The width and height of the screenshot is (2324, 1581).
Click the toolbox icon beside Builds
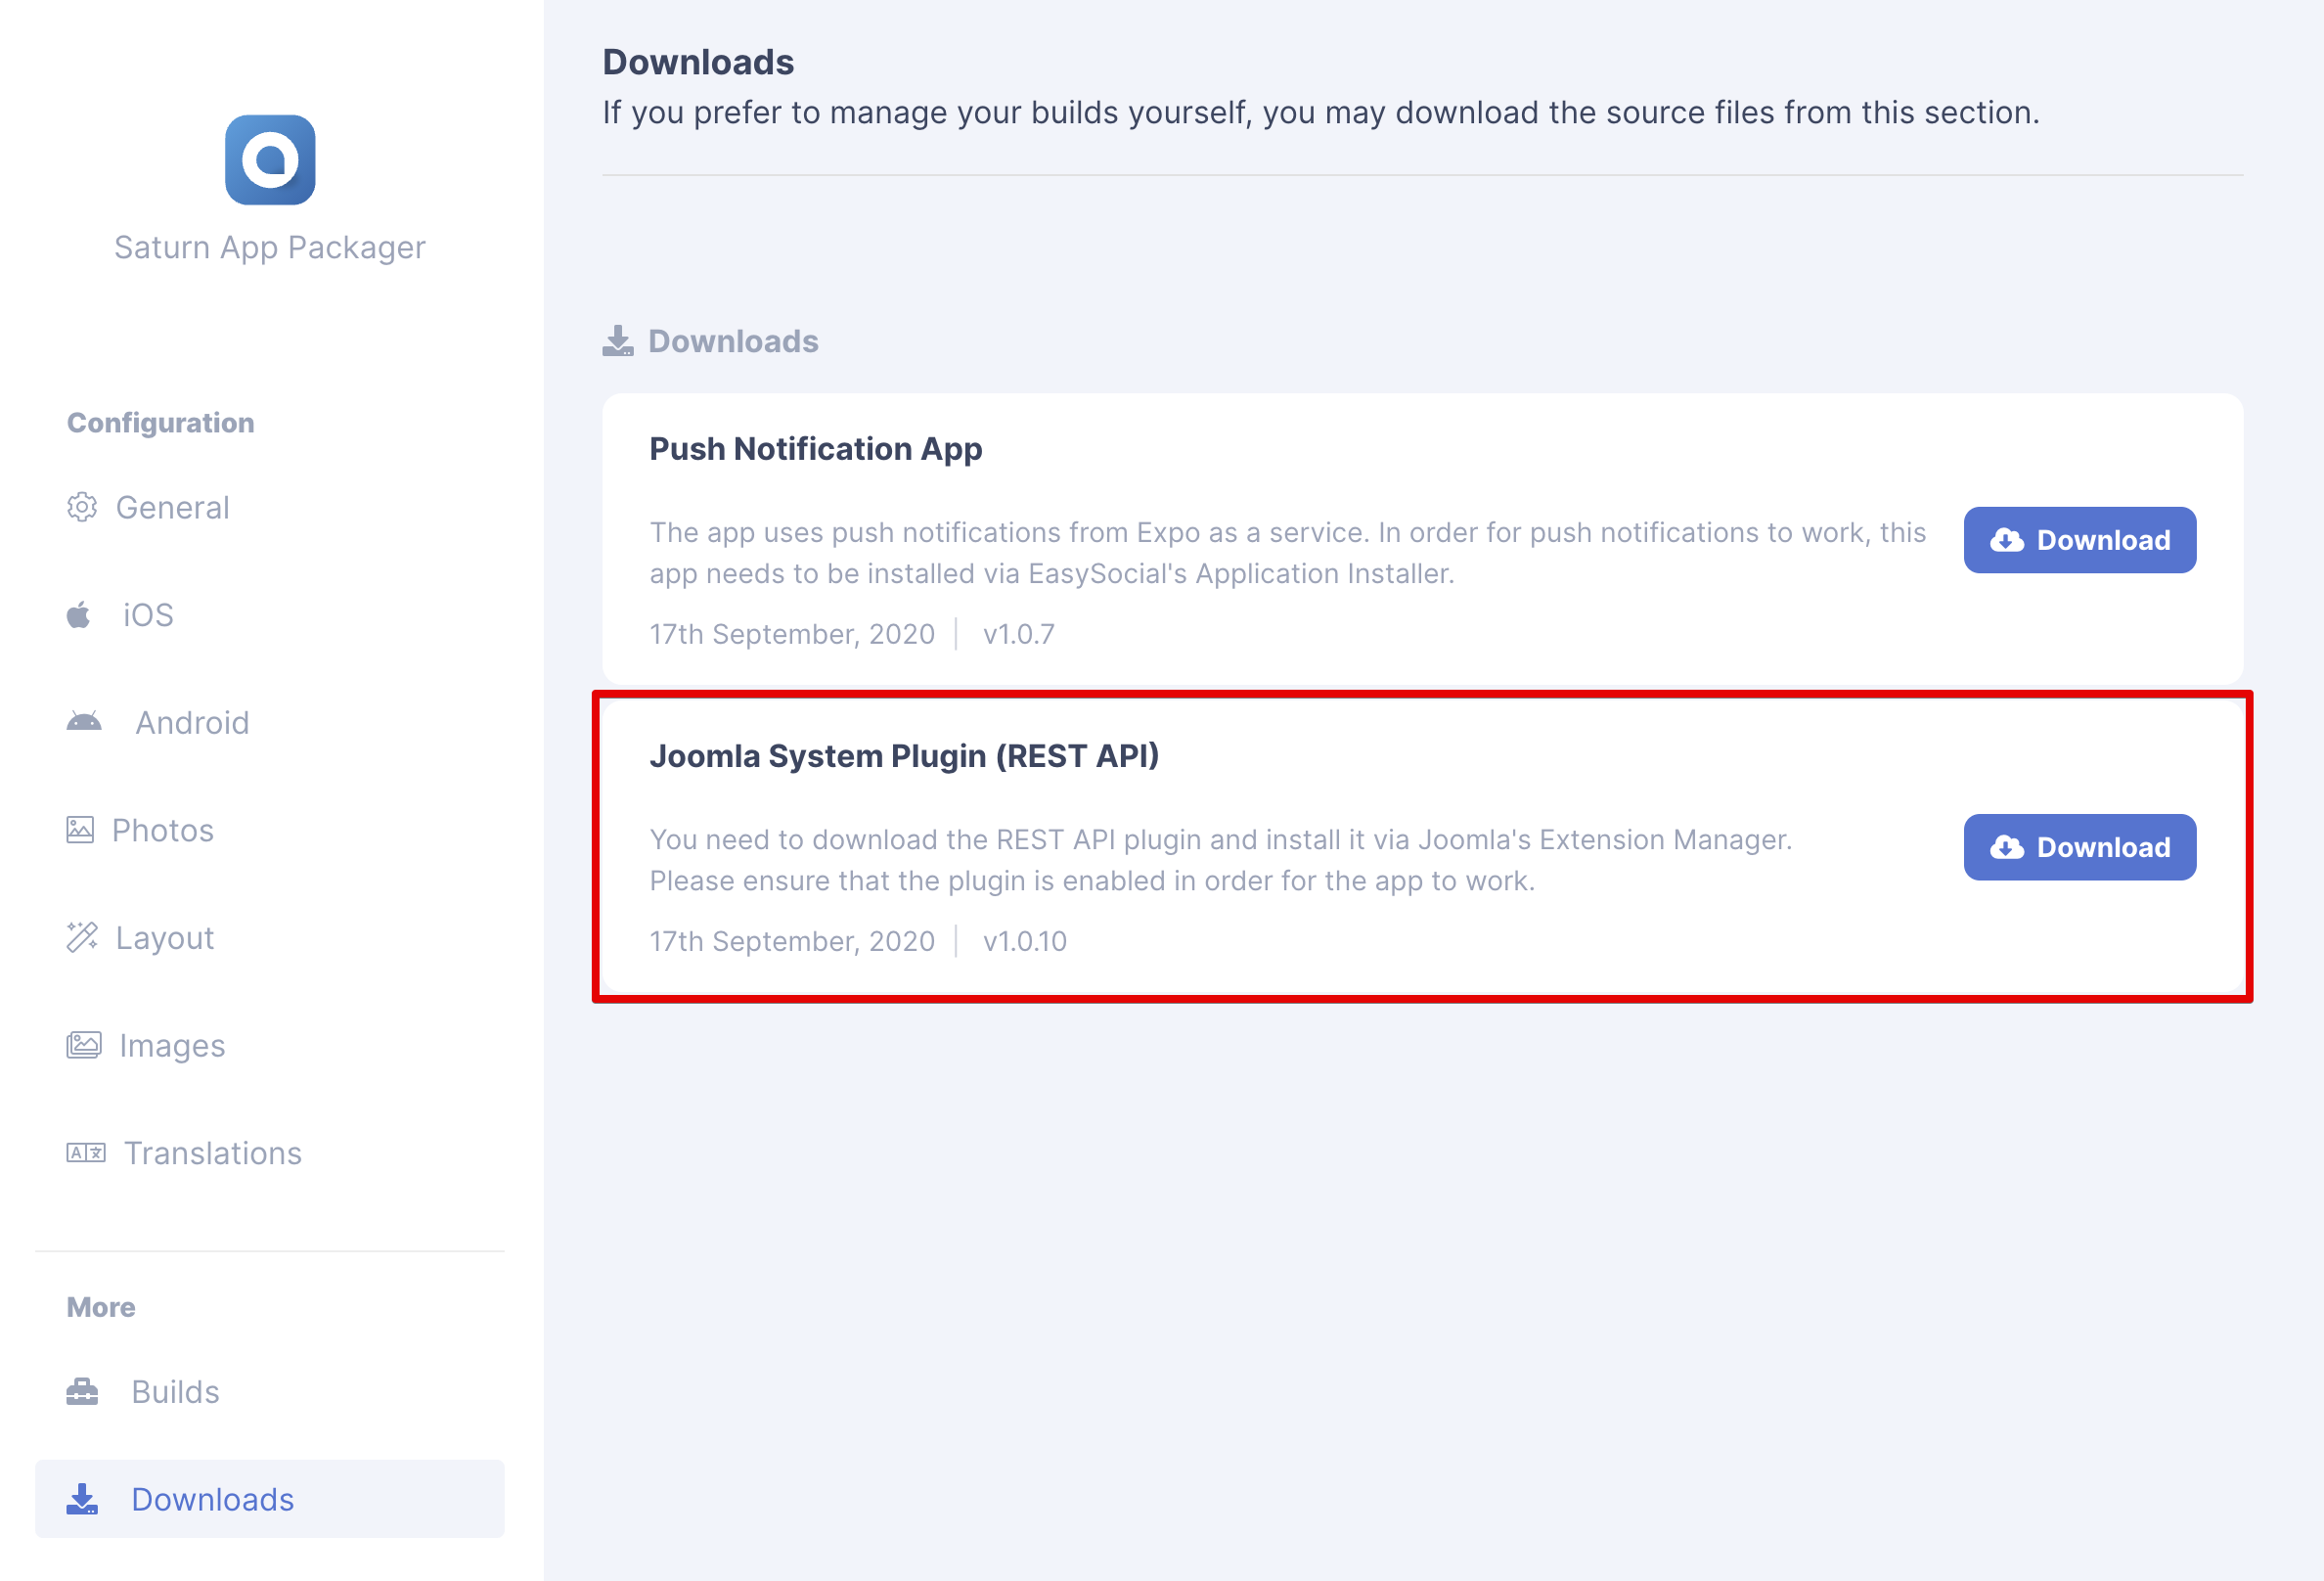coord(82,1391)
